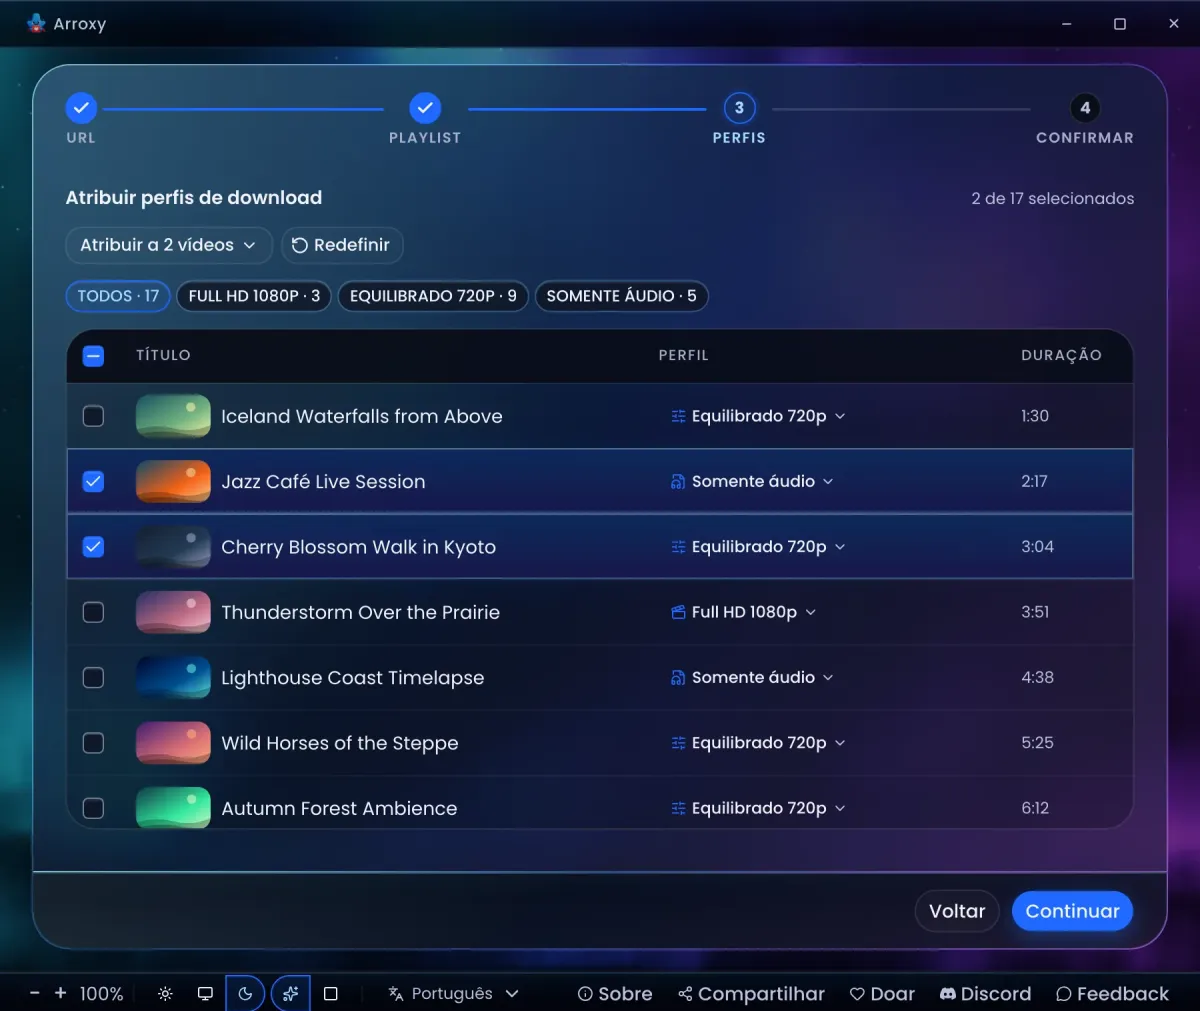Click the equalizer icon for Wild Horses
This screenshot has width=1200, height=1011.
pyautogui.click(x=678, y=743)
